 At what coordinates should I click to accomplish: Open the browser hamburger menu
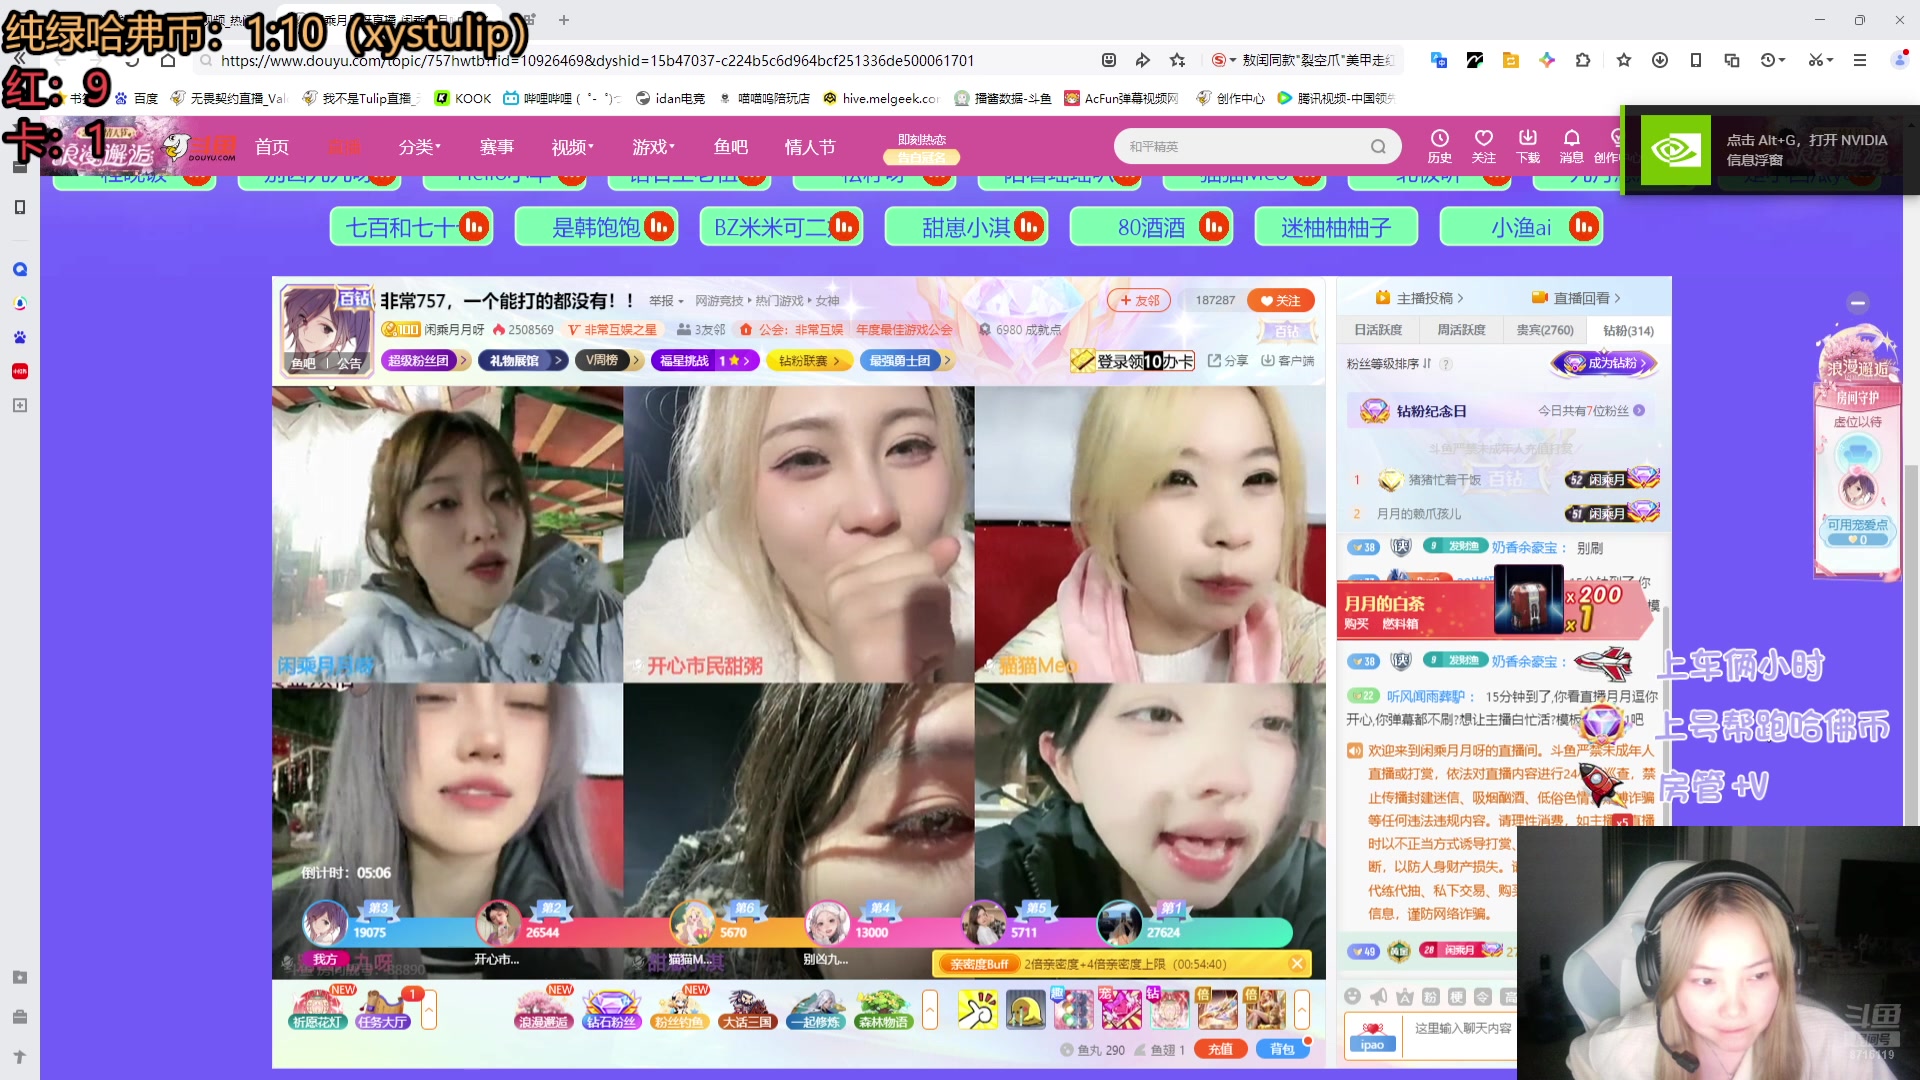[x=1859, y=60]
